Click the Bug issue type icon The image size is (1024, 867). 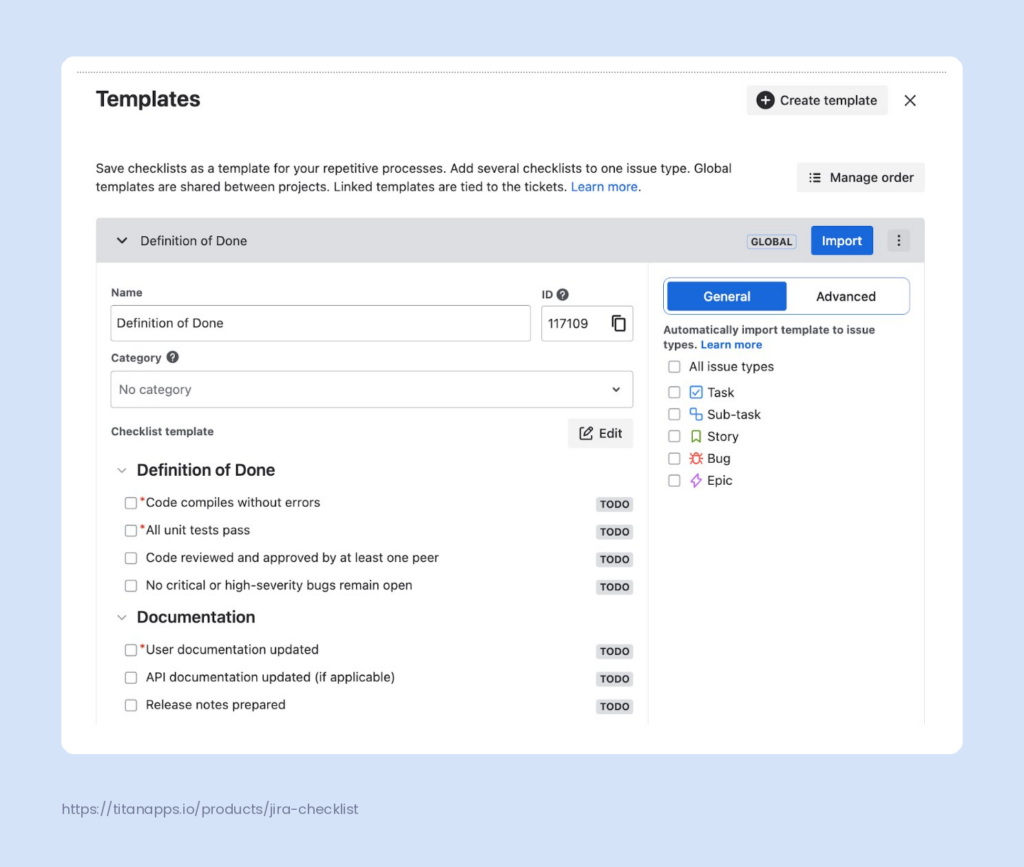pyautogui.click(x=696, y=459)
